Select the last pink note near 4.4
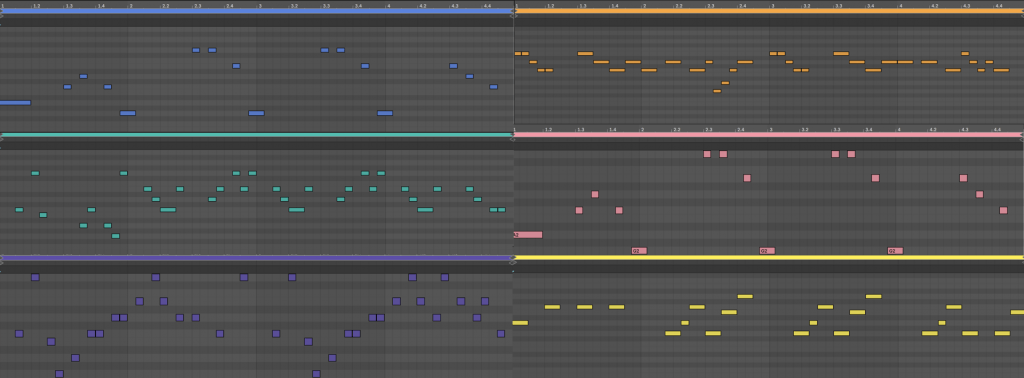This screenshot has width=1024, height=378. pos(1003,210)
